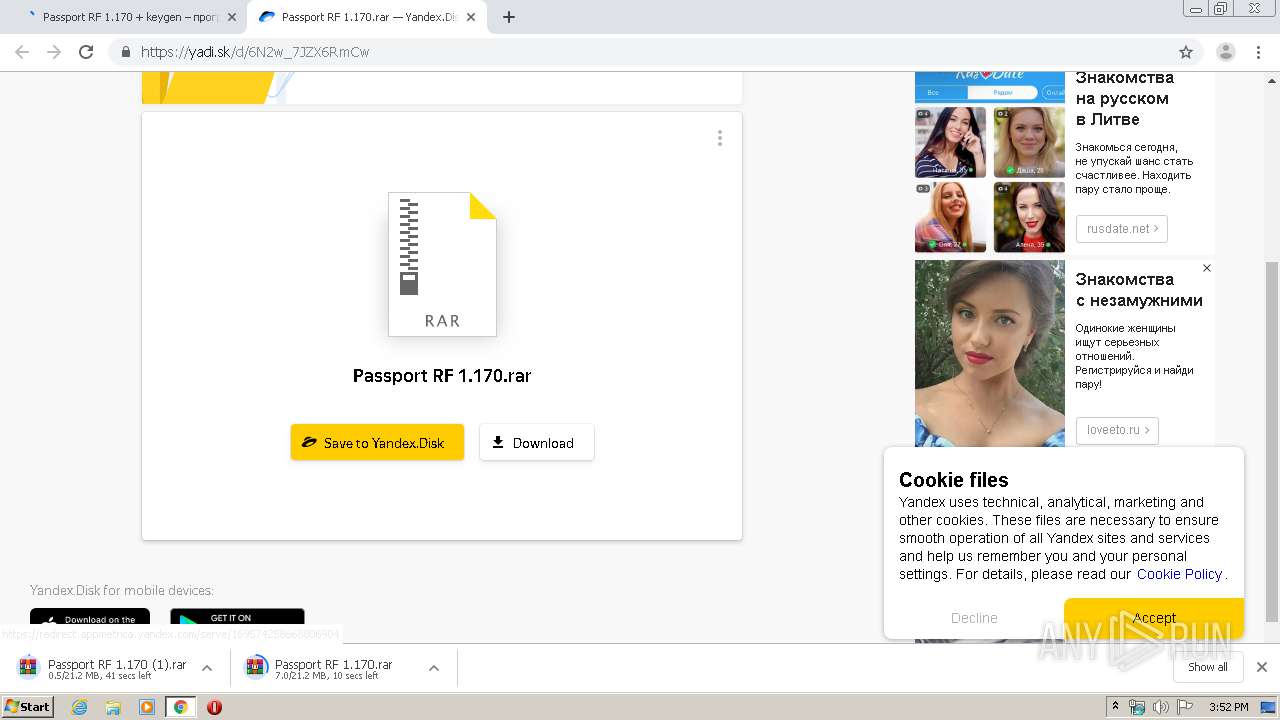Reload the Yandex.Disk page
Image resolution: width=1280 pixels, height=720 pixels.
86,52
